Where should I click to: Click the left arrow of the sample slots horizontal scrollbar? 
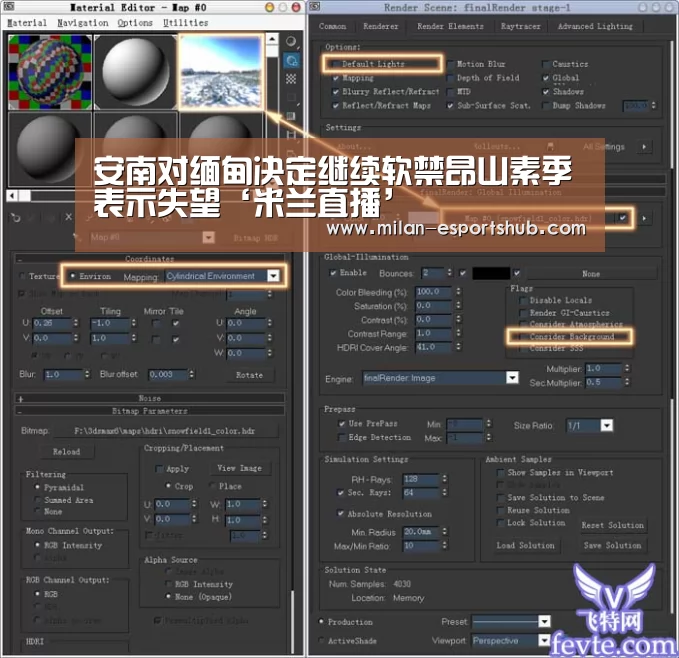click(12, 196)
